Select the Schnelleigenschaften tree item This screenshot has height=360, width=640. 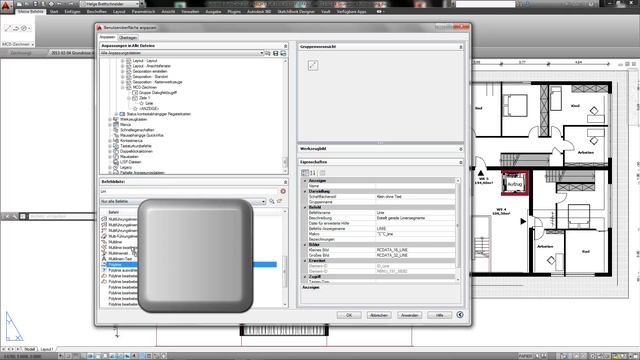pyautogui.click(x=137, y=130)
